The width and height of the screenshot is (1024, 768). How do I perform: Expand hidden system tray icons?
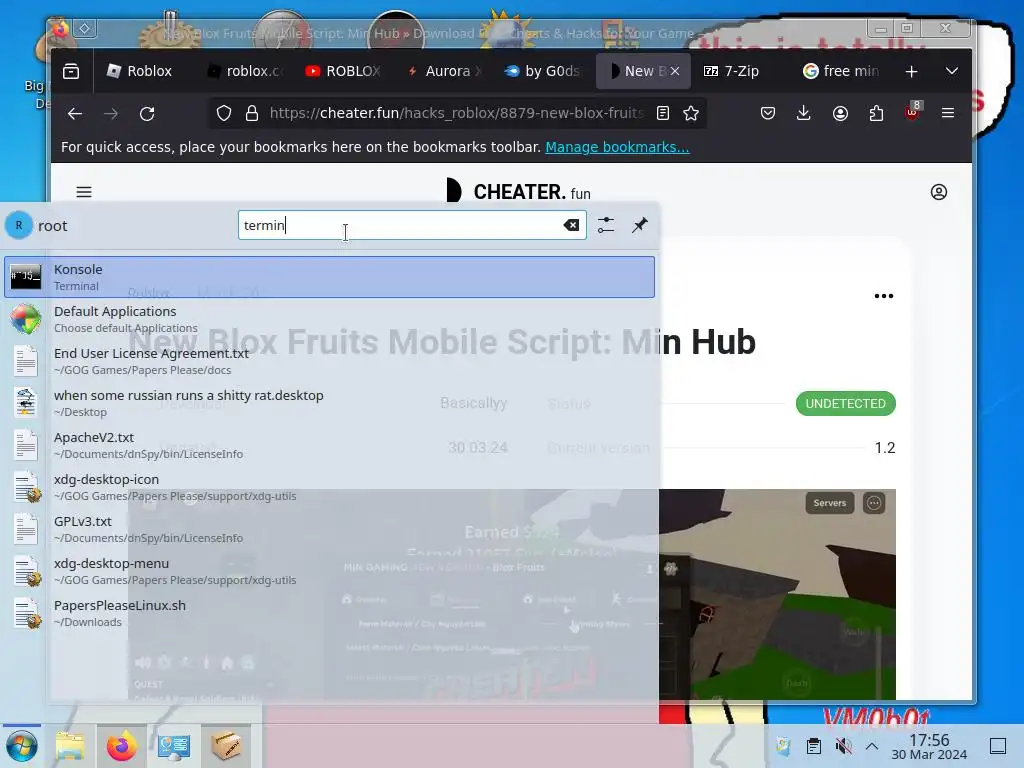(872, 746)
